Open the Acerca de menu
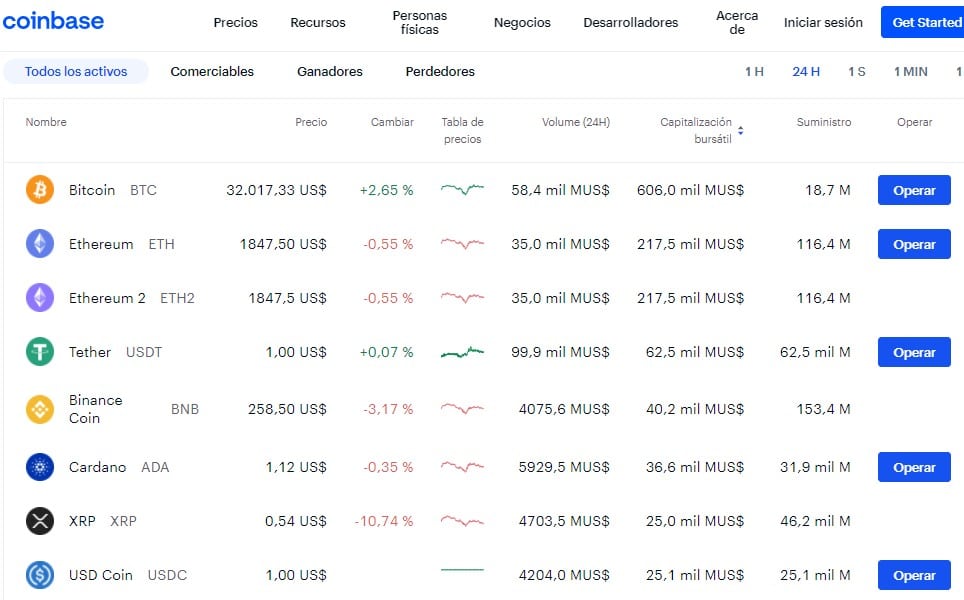The image size is (964, 600). point(737,23)
